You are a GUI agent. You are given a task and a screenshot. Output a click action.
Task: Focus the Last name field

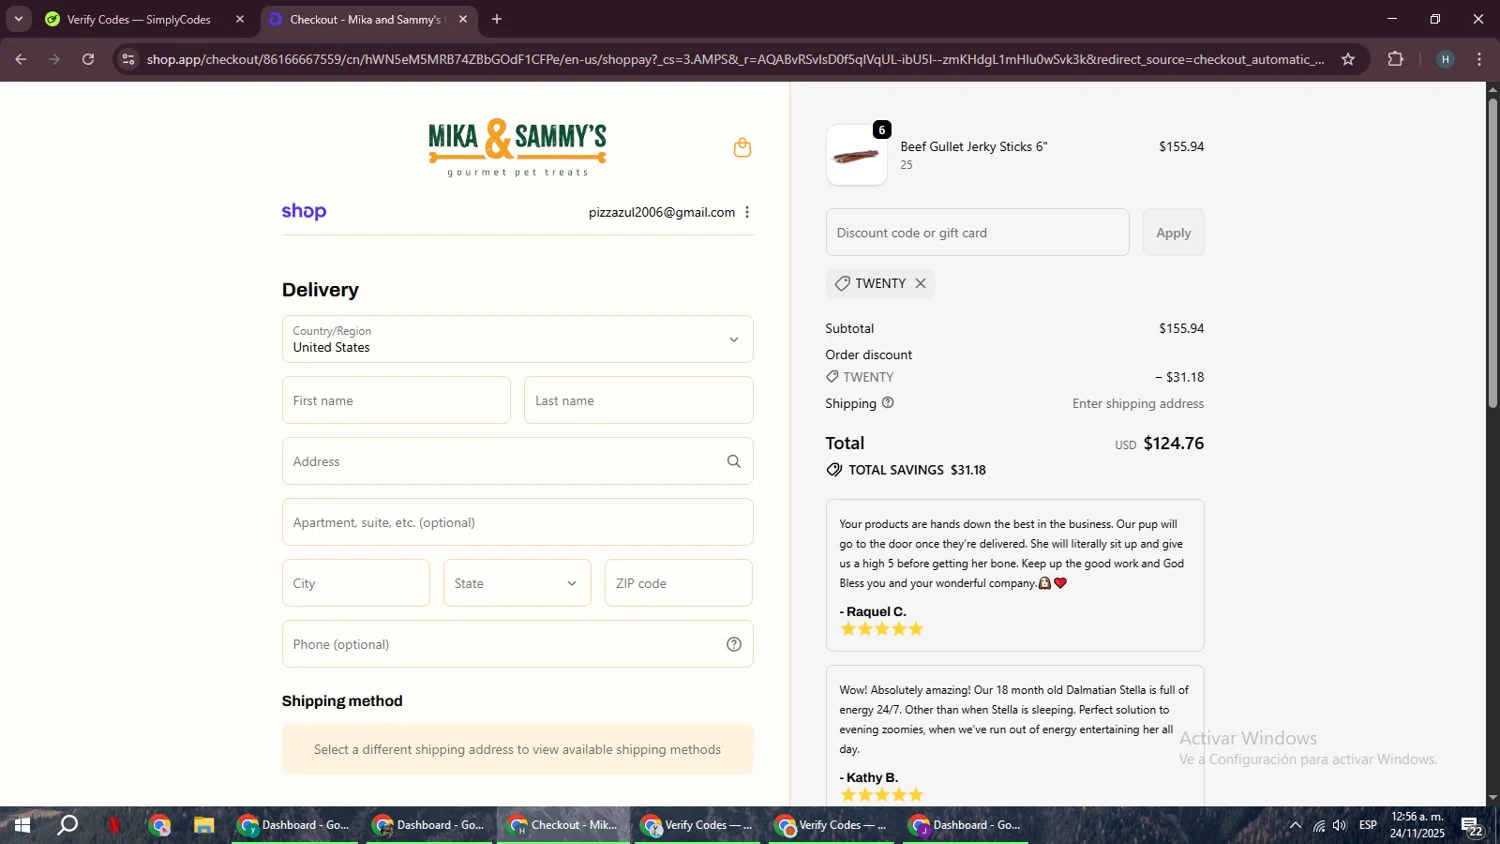pyautogui.click(x=638, y=400)
